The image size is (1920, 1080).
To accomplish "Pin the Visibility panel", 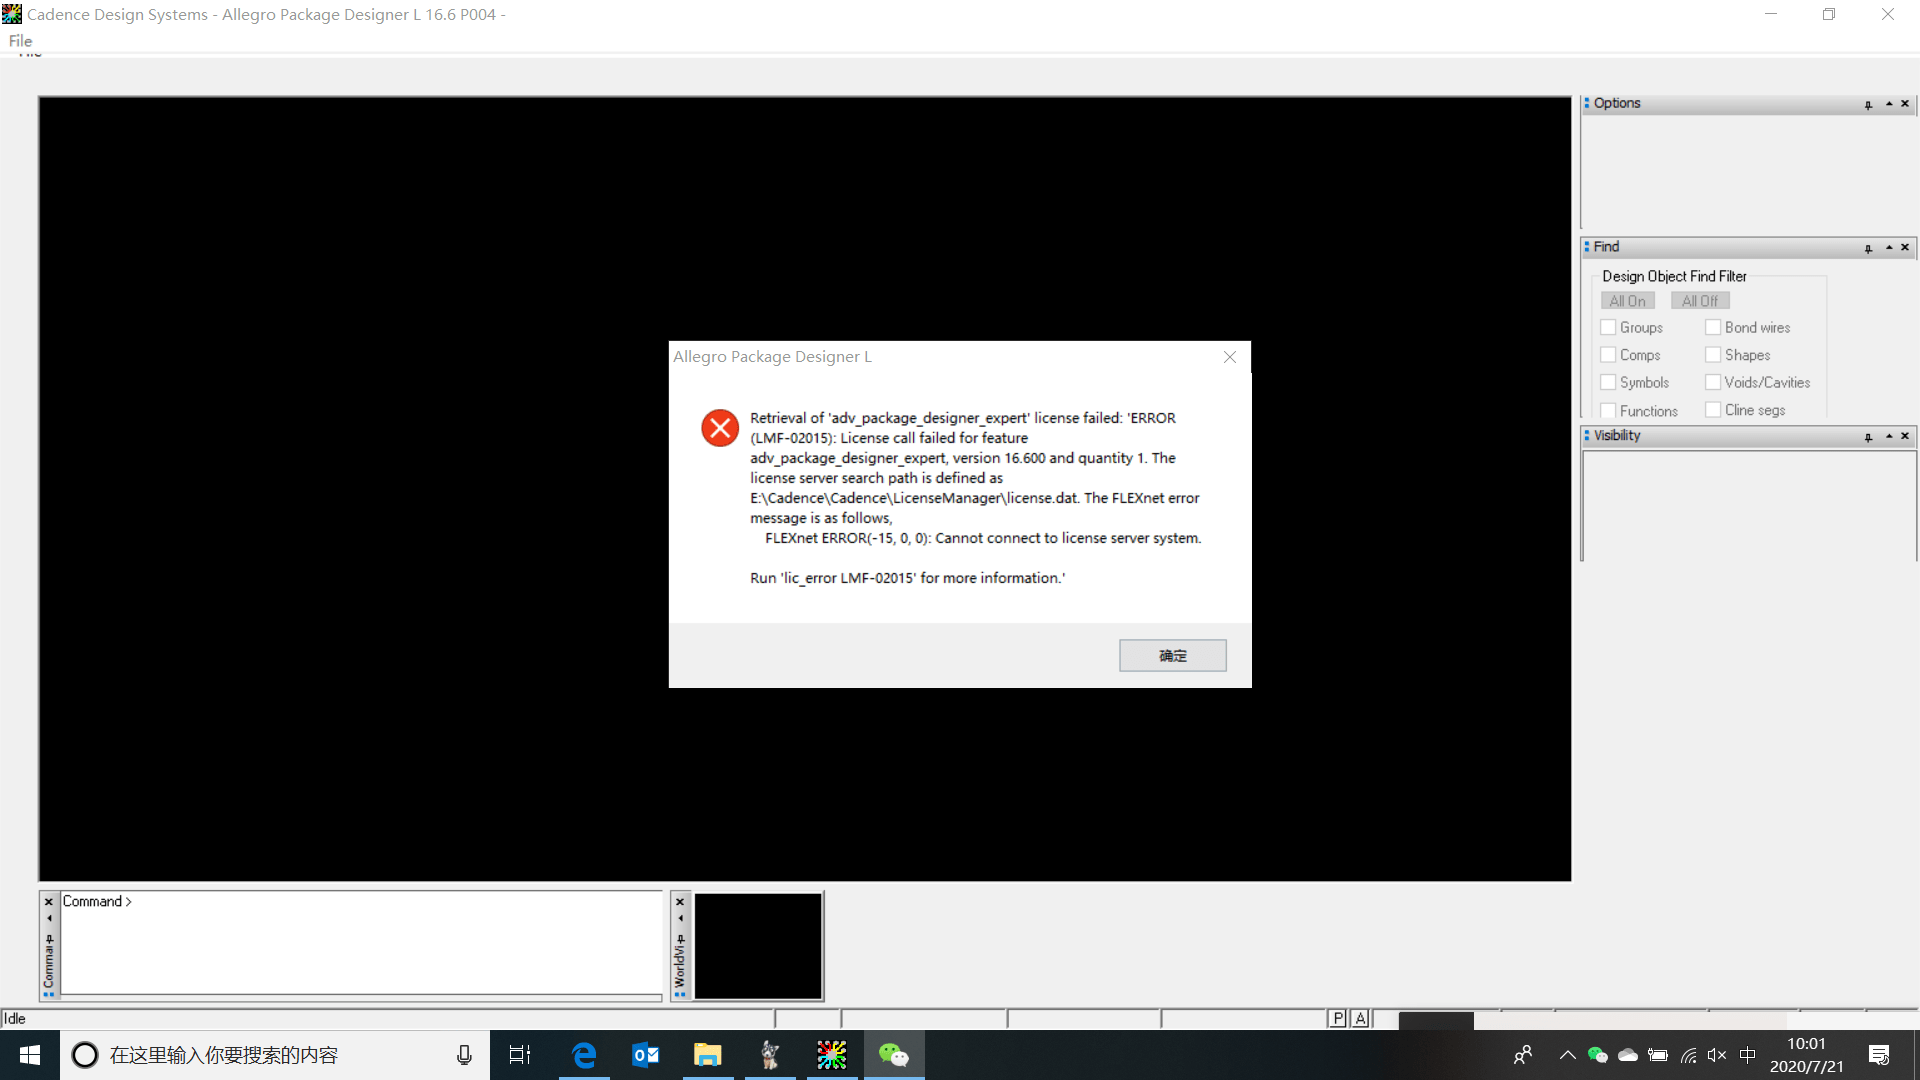I will (1868, 438).
